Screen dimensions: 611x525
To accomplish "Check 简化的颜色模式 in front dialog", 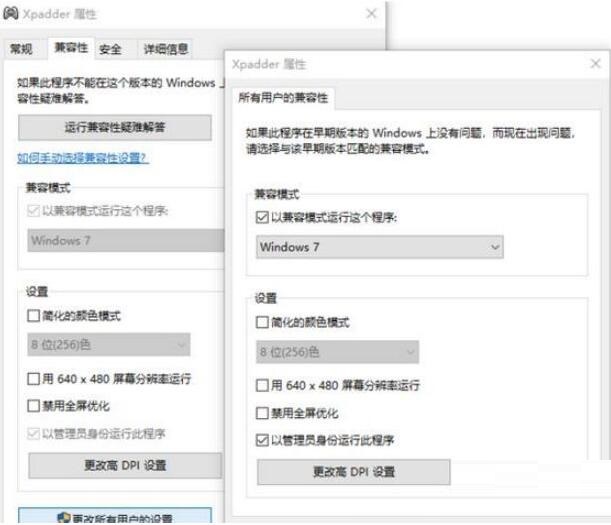I will click(x=262, y=322).
